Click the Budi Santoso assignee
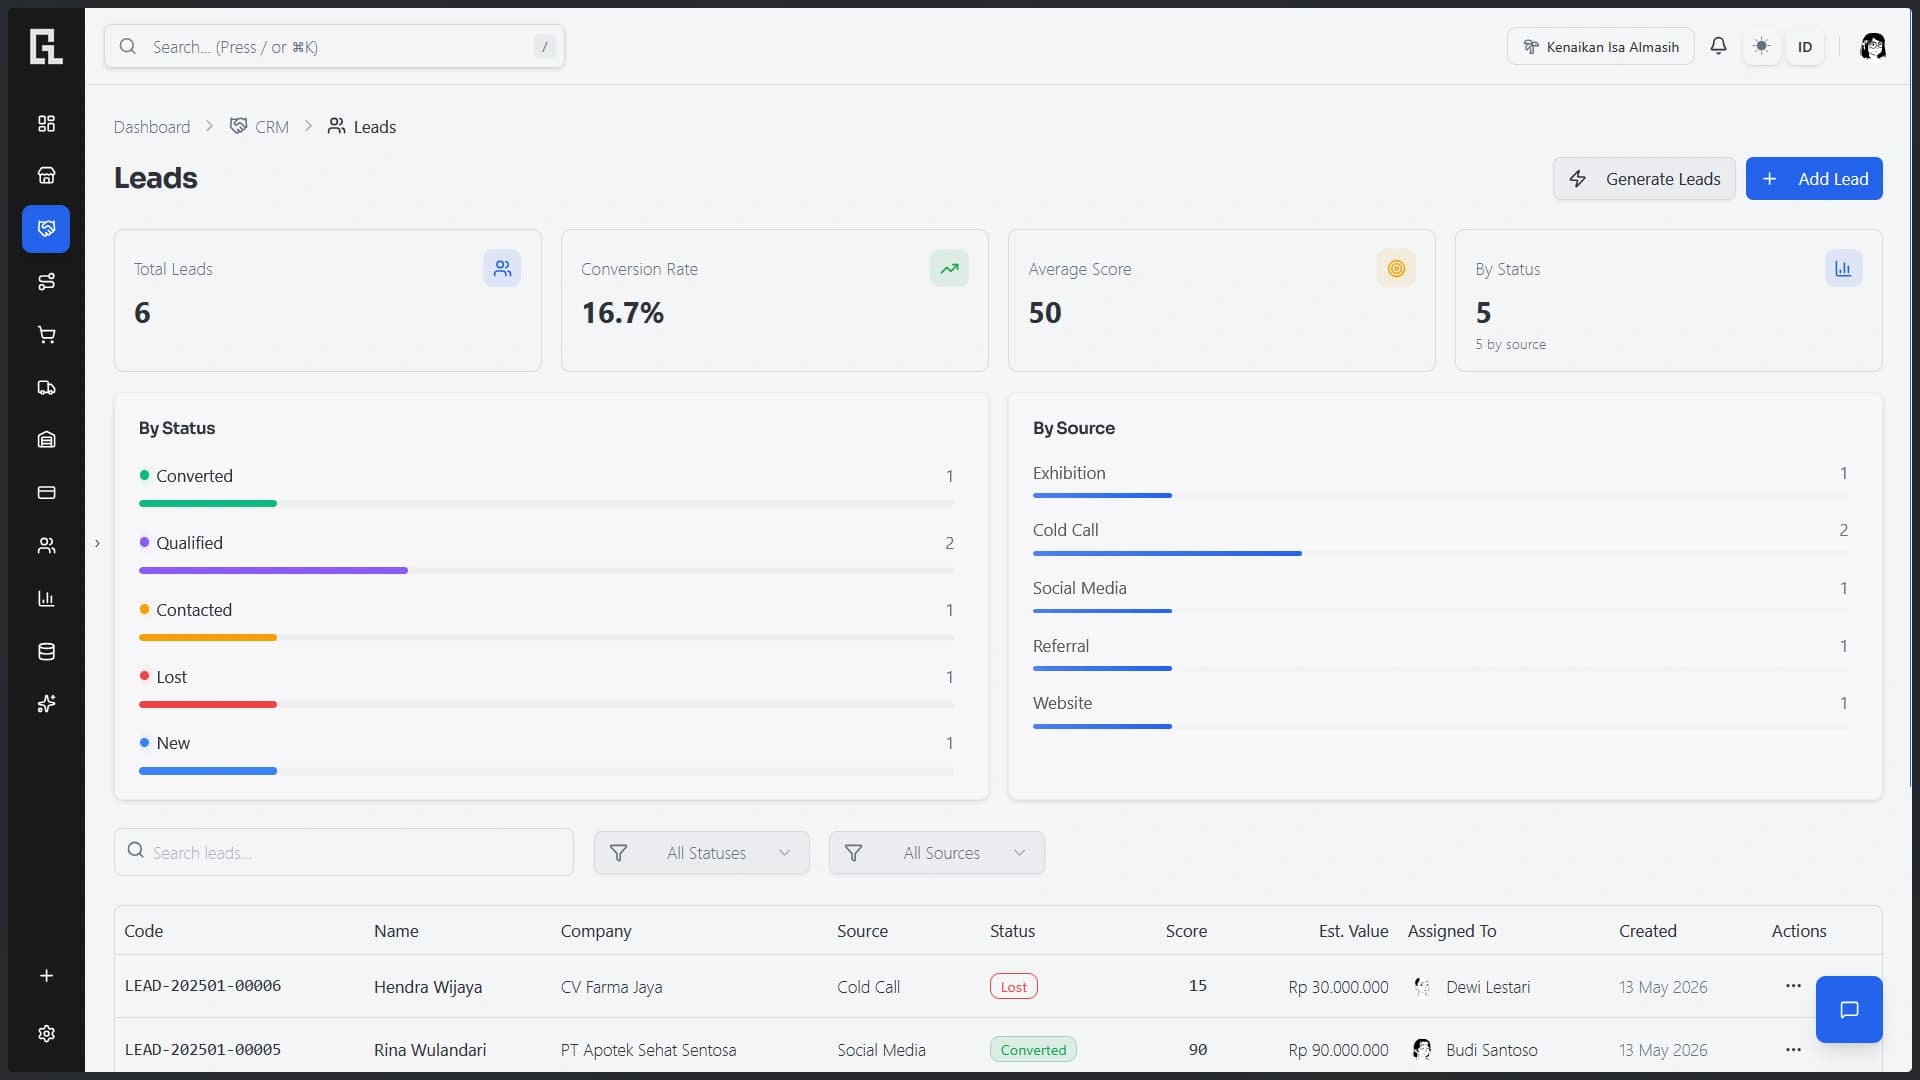 (1474, 1050)
